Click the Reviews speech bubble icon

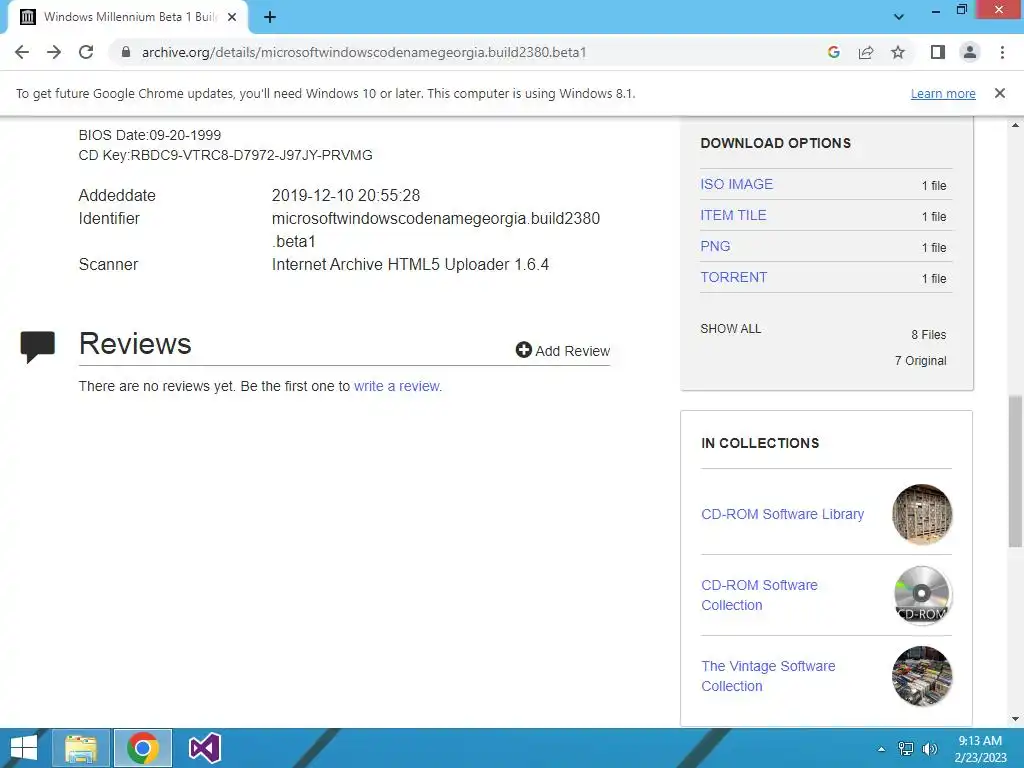[x=37, y=346]
